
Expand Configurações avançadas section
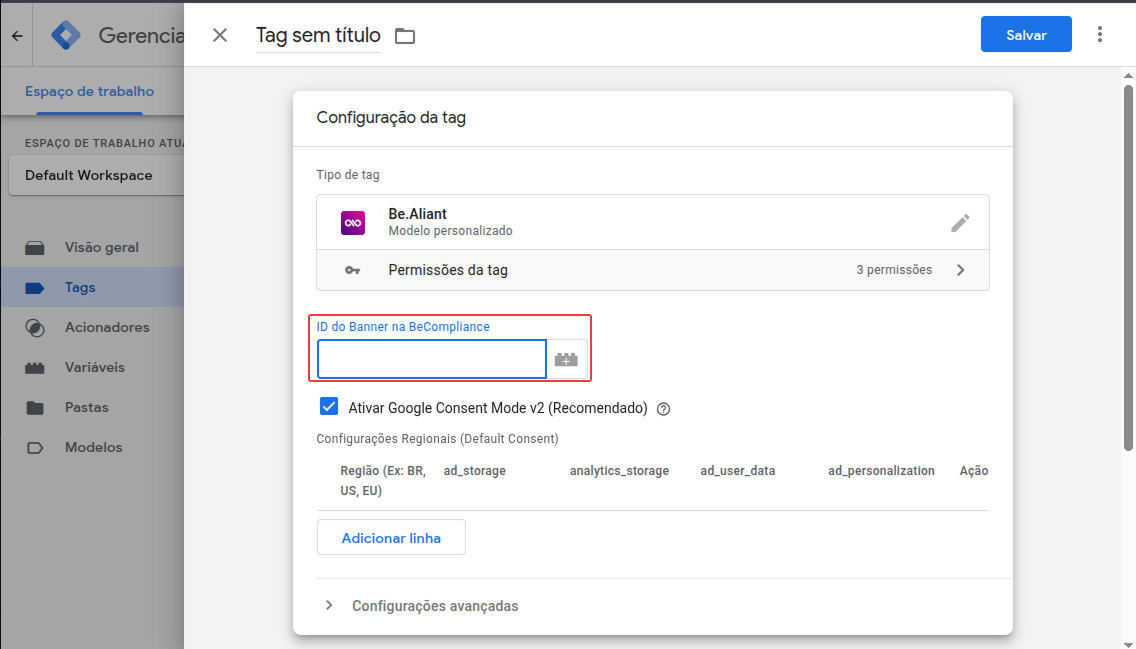329,606
